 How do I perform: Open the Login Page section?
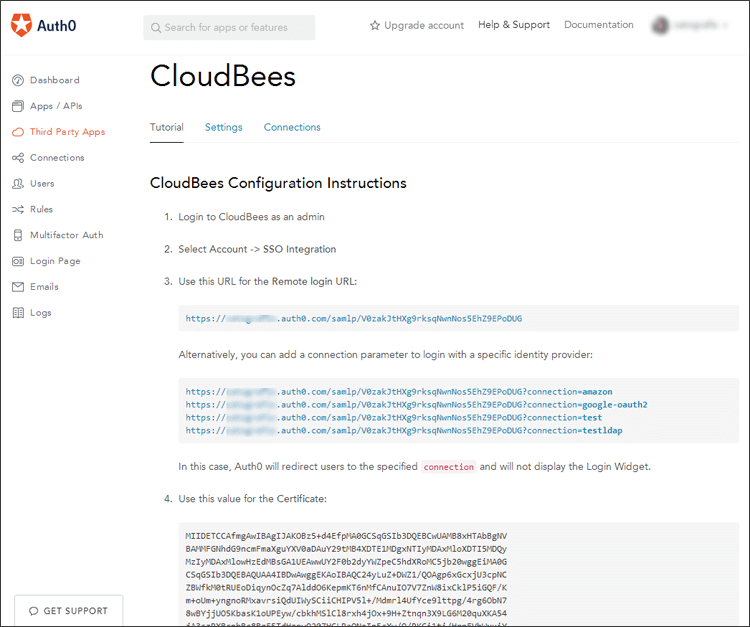[55, 261]
